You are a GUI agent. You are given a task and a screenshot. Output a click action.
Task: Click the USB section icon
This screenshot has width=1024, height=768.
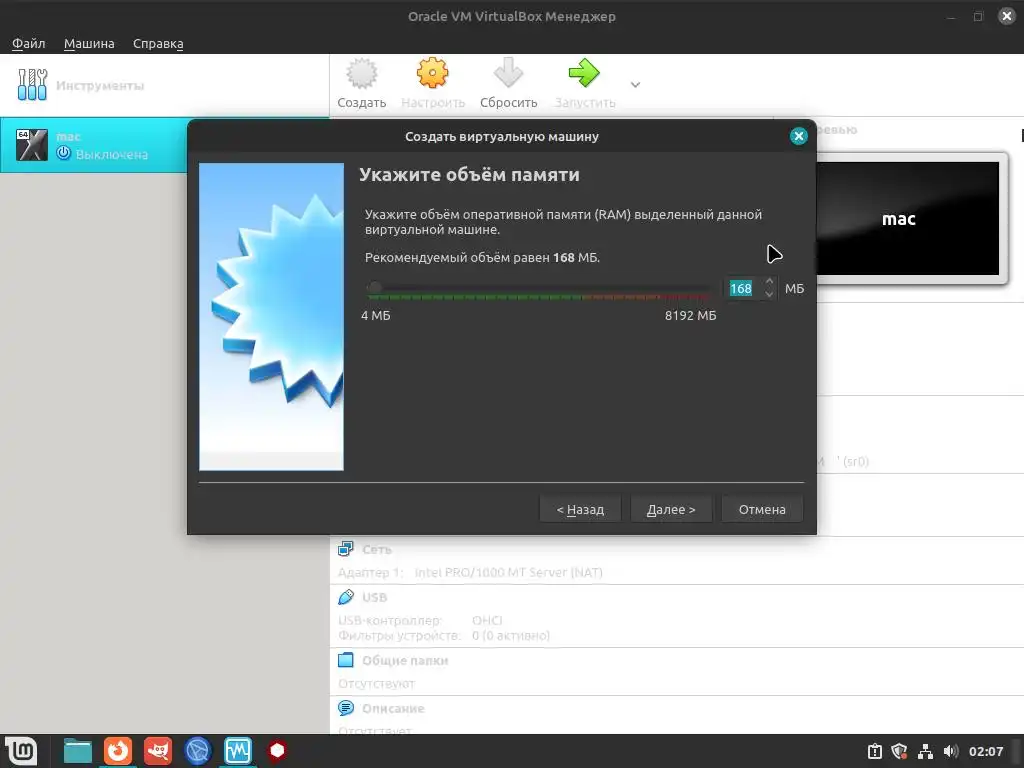pos(345,597)
